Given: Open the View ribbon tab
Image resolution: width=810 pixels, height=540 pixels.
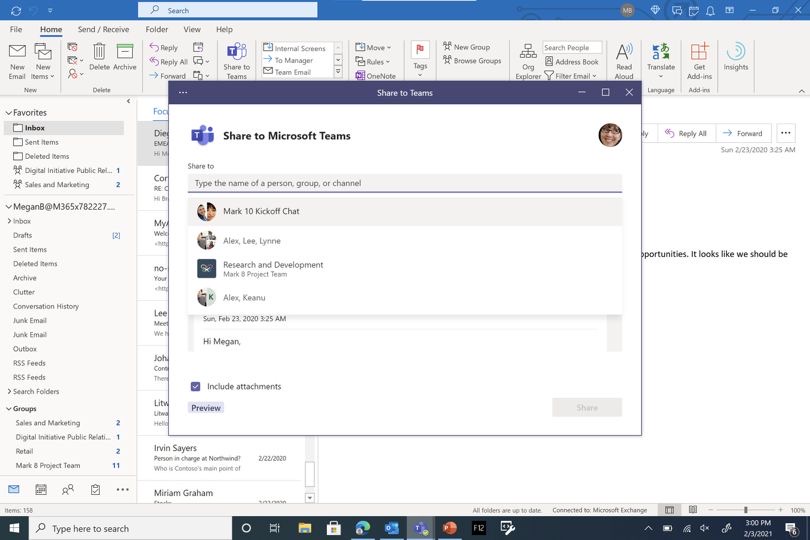Looking at the screenshot, I should click(192, 29).
